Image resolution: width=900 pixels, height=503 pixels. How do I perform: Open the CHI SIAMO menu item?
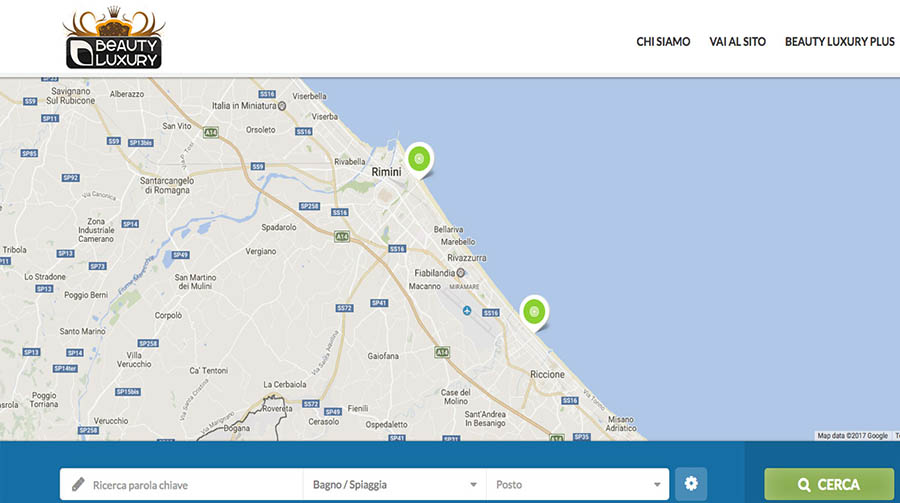[663, 41]
